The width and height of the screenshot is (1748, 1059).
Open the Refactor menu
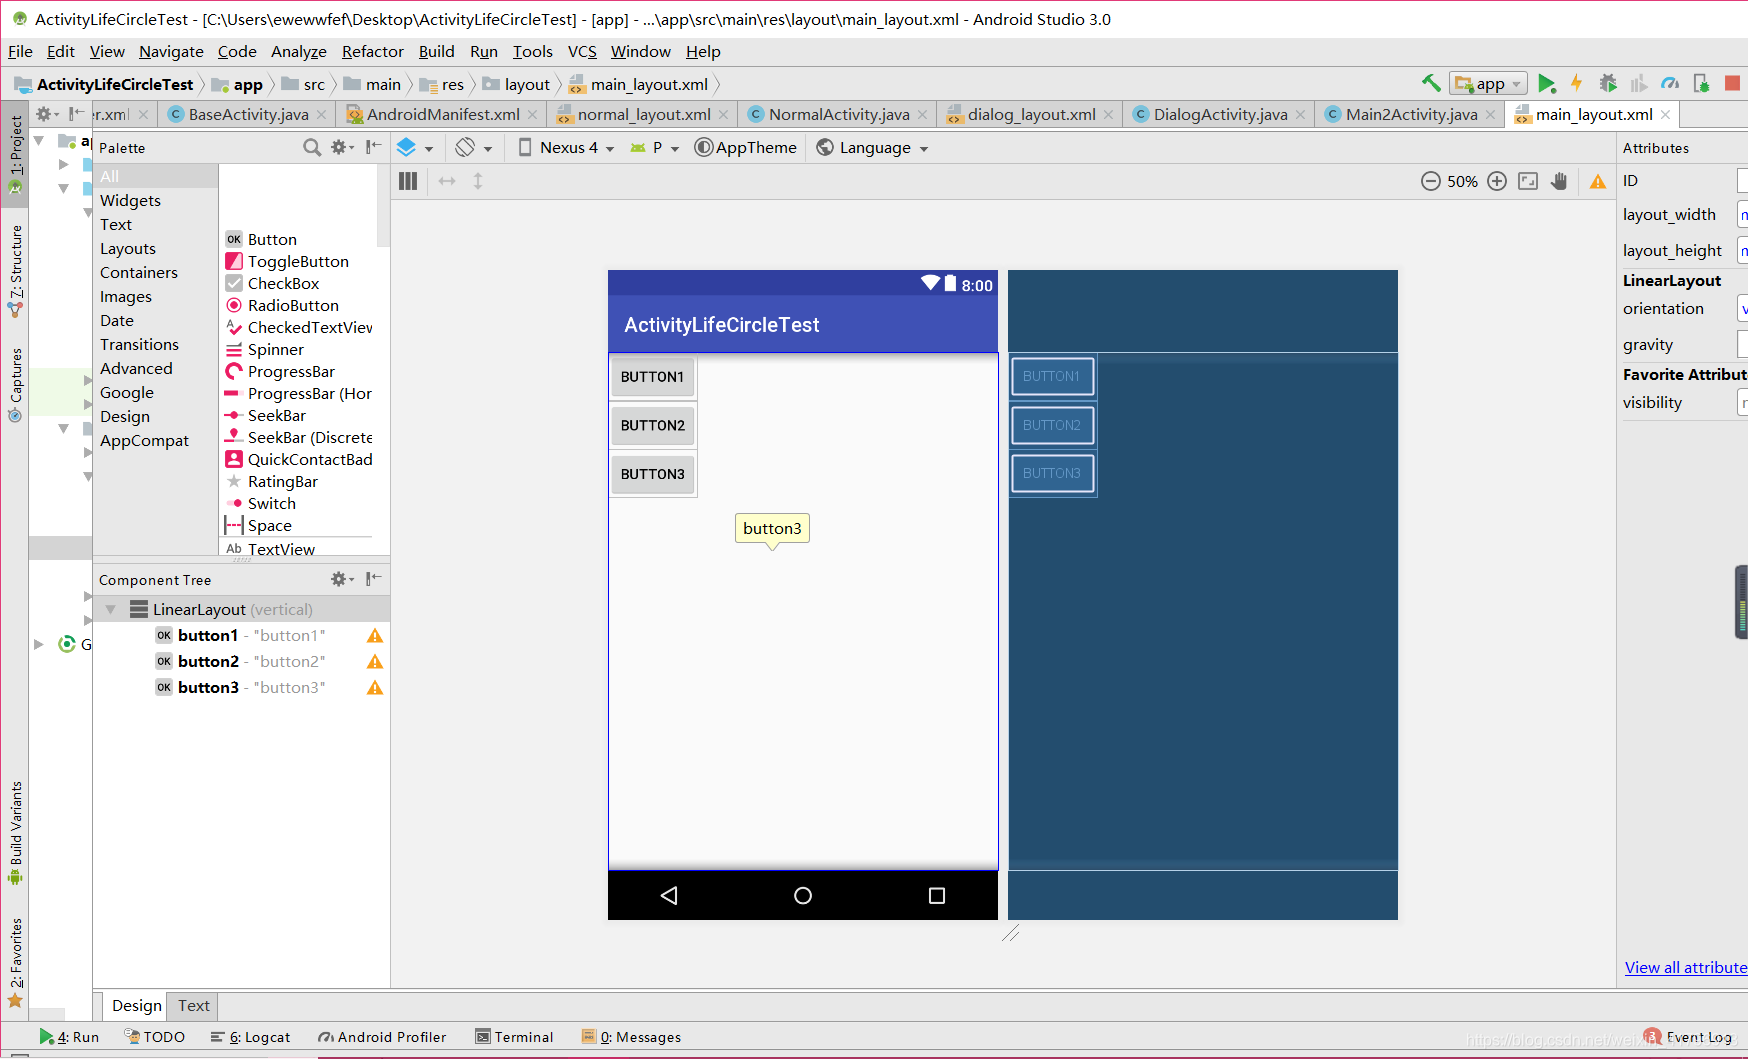(x=372, y=52)
